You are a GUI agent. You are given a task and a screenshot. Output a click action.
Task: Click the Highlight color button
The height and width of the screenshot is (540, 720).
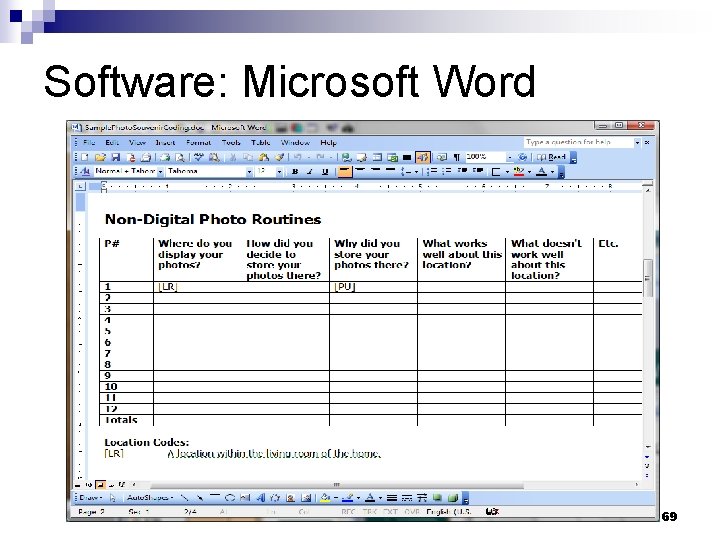pos(519,172)
